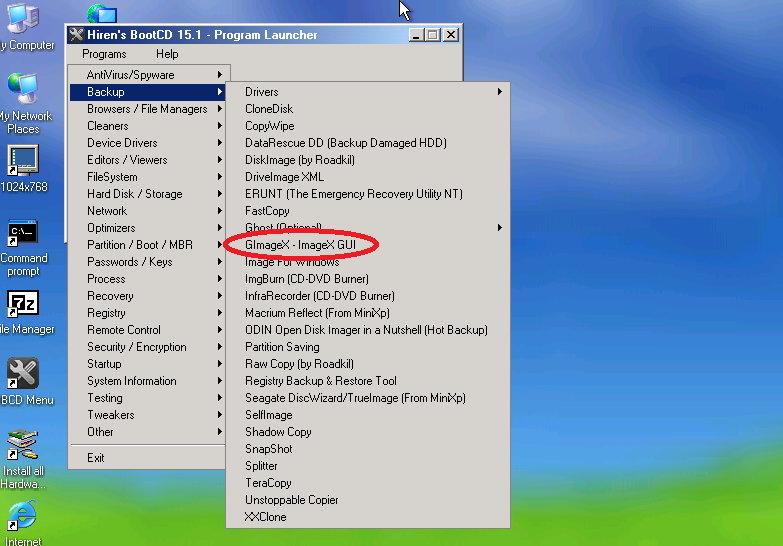
Task: Launch Partition Saving
Action: (368, 347)
